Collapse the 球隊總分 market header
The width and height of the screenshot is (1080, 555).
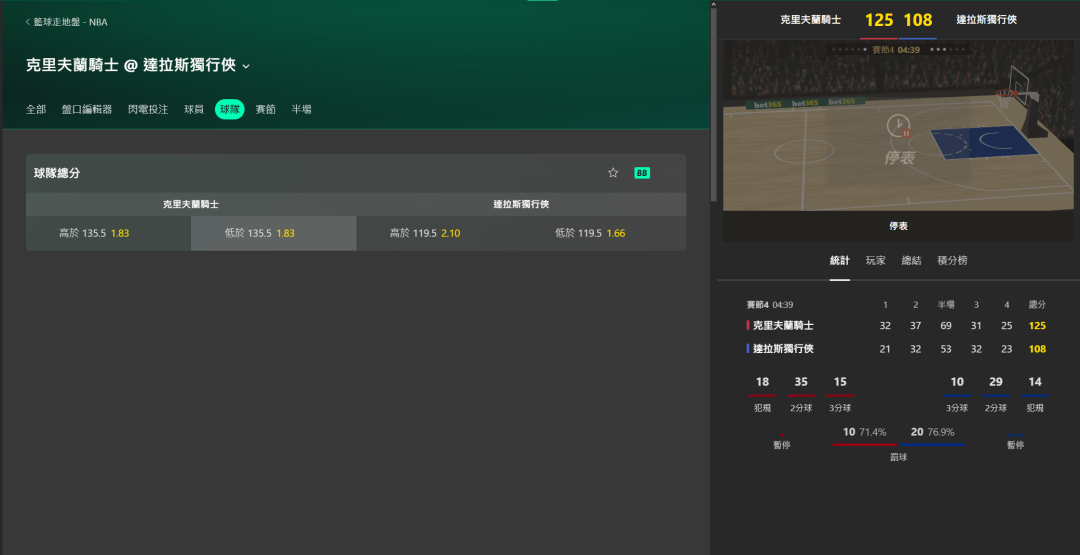(356, 173)
